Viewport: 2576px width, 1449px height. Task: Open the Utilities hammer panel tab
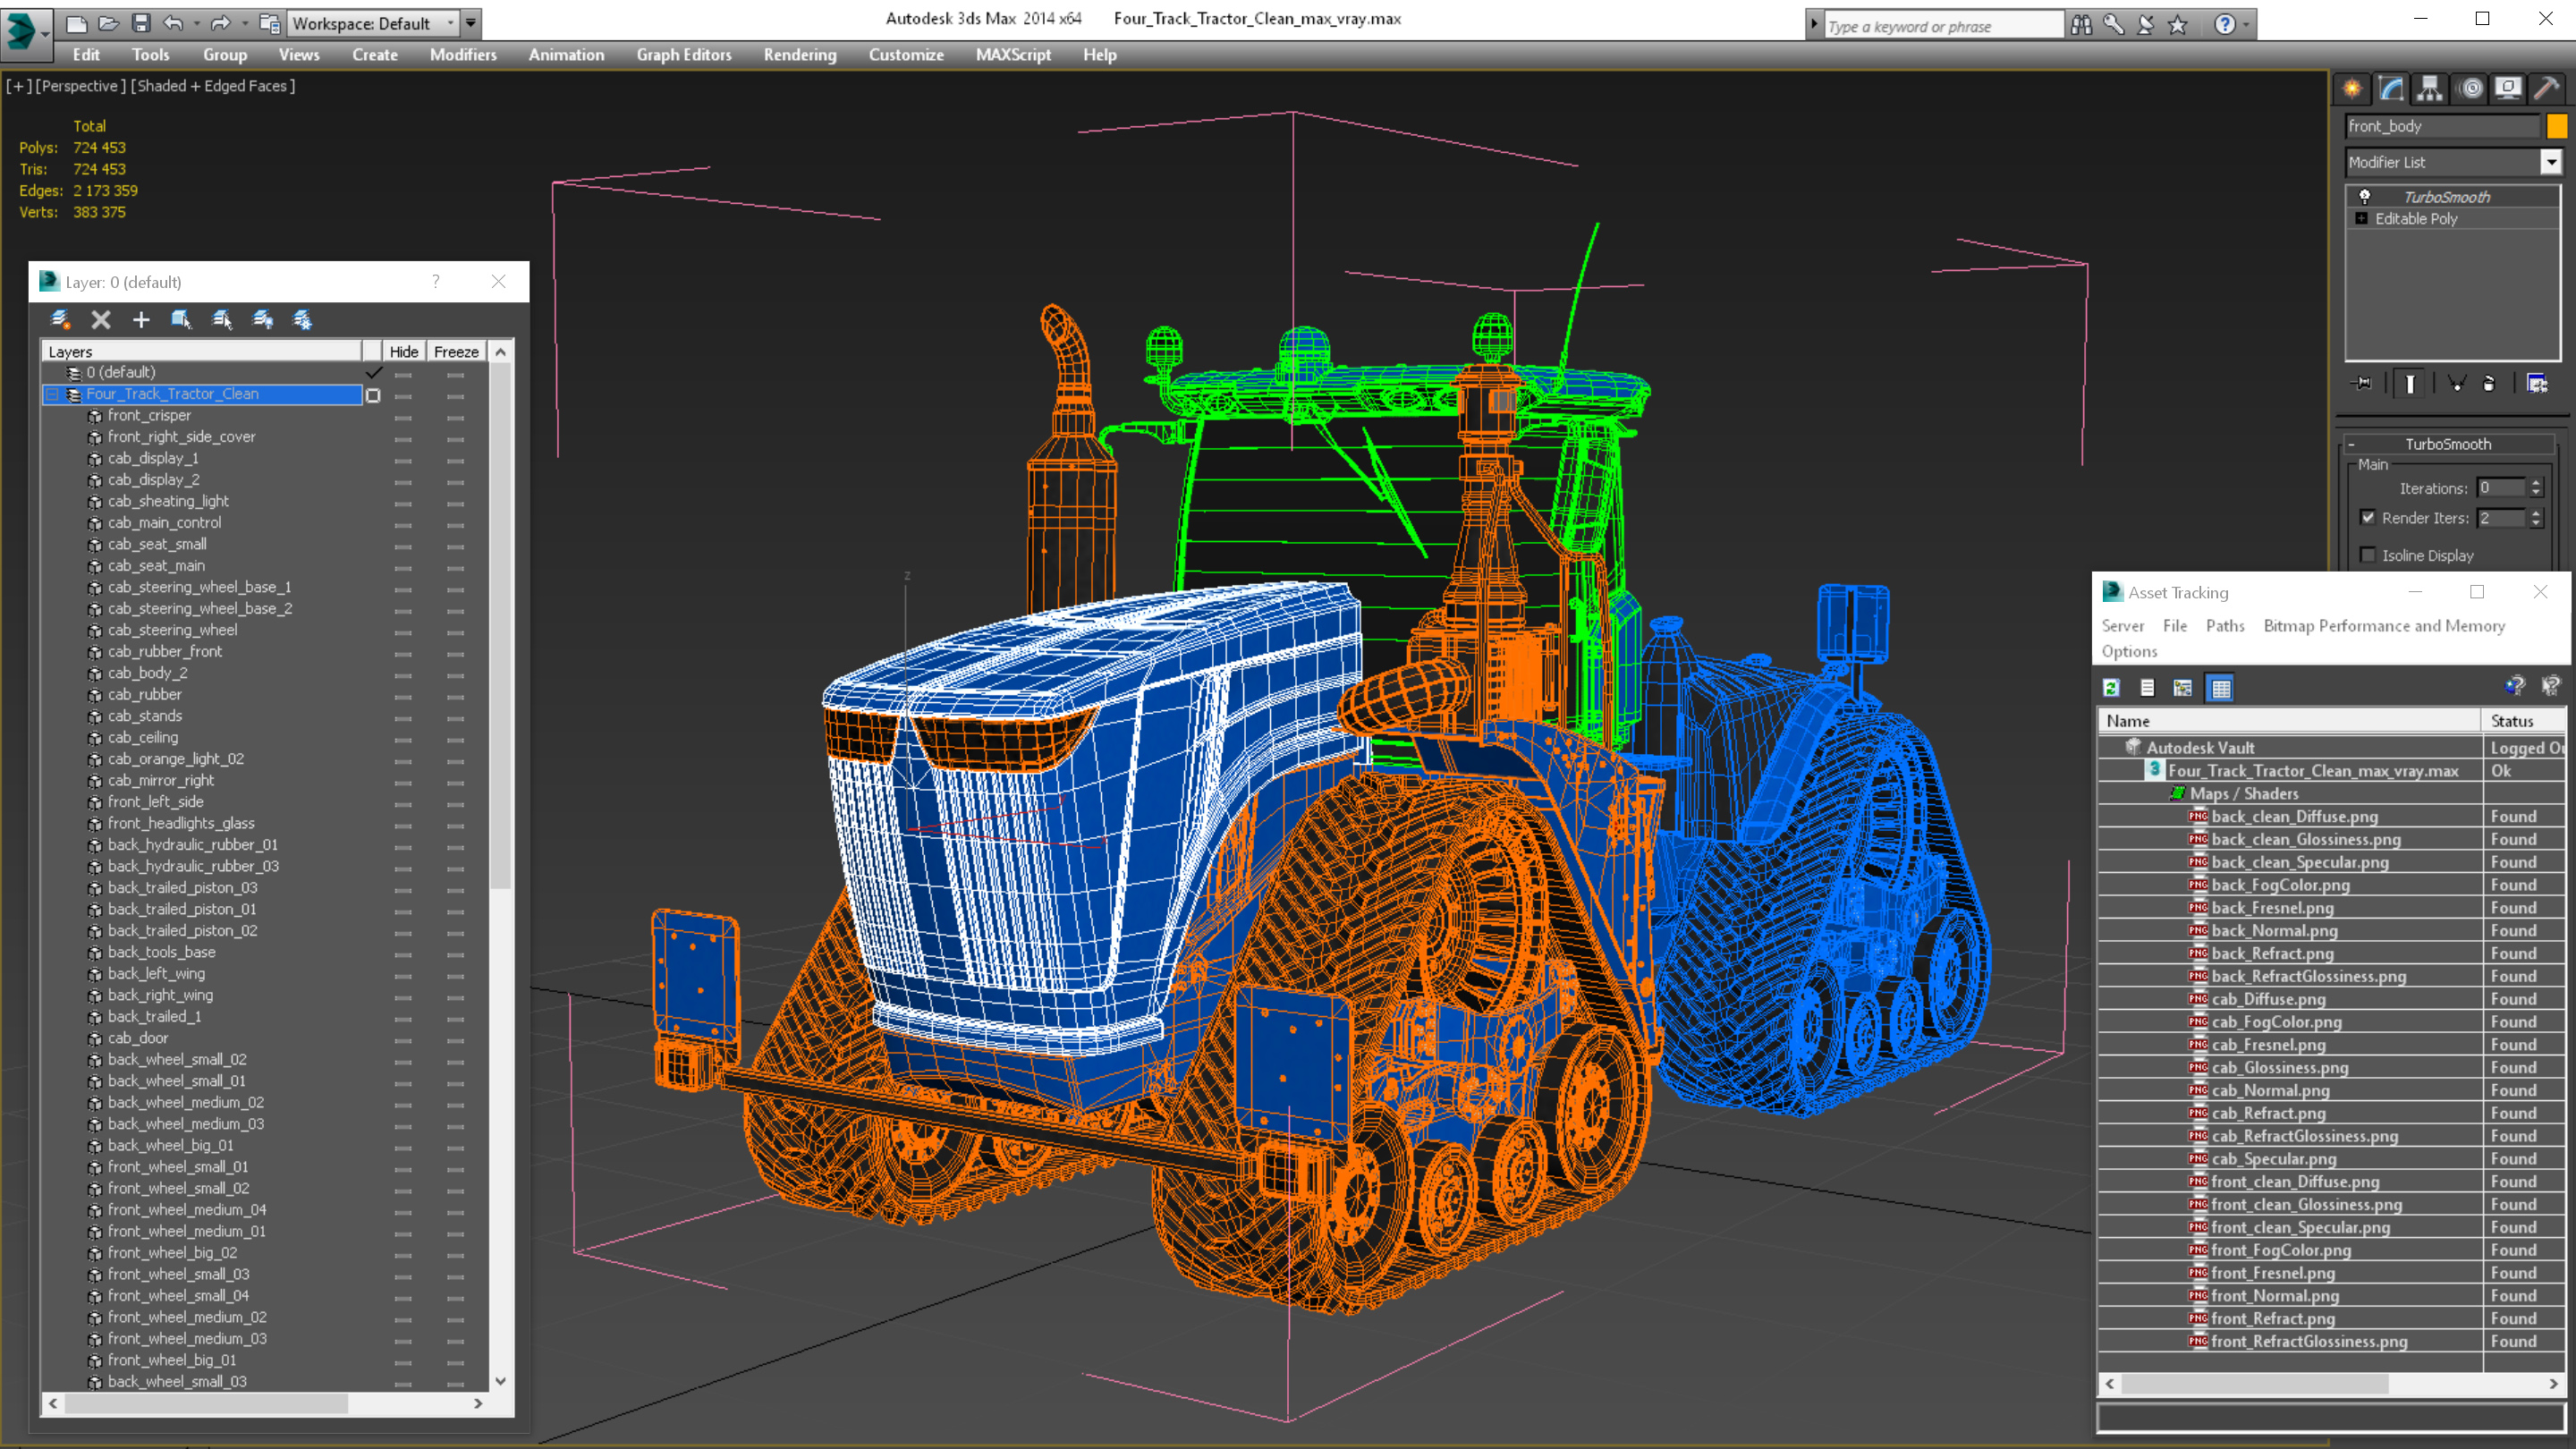pos(2547,89)
